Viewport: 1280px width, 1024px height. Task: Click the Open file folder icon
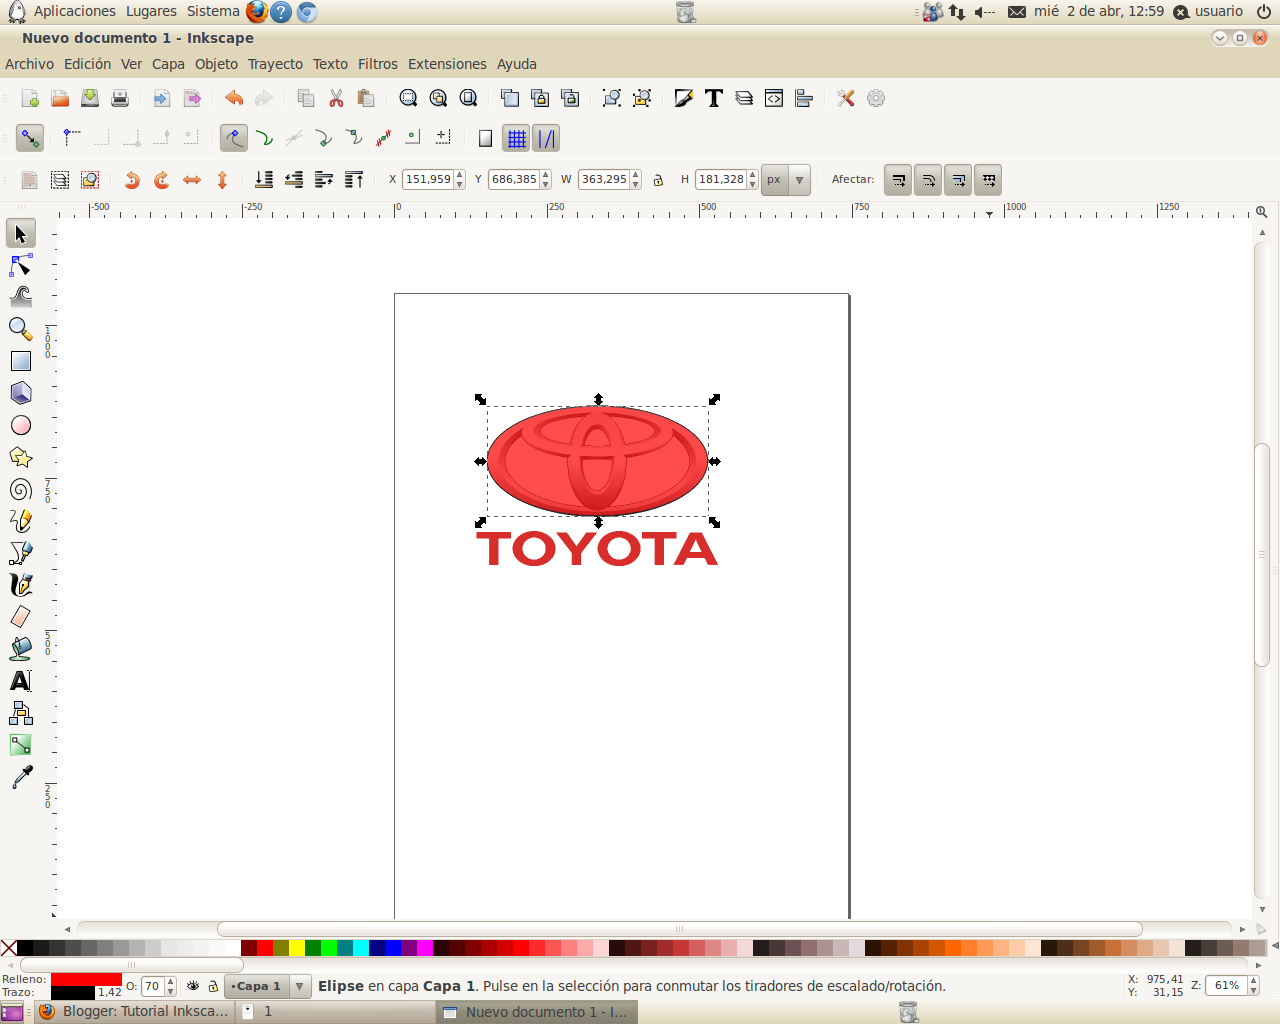[60, 98]
